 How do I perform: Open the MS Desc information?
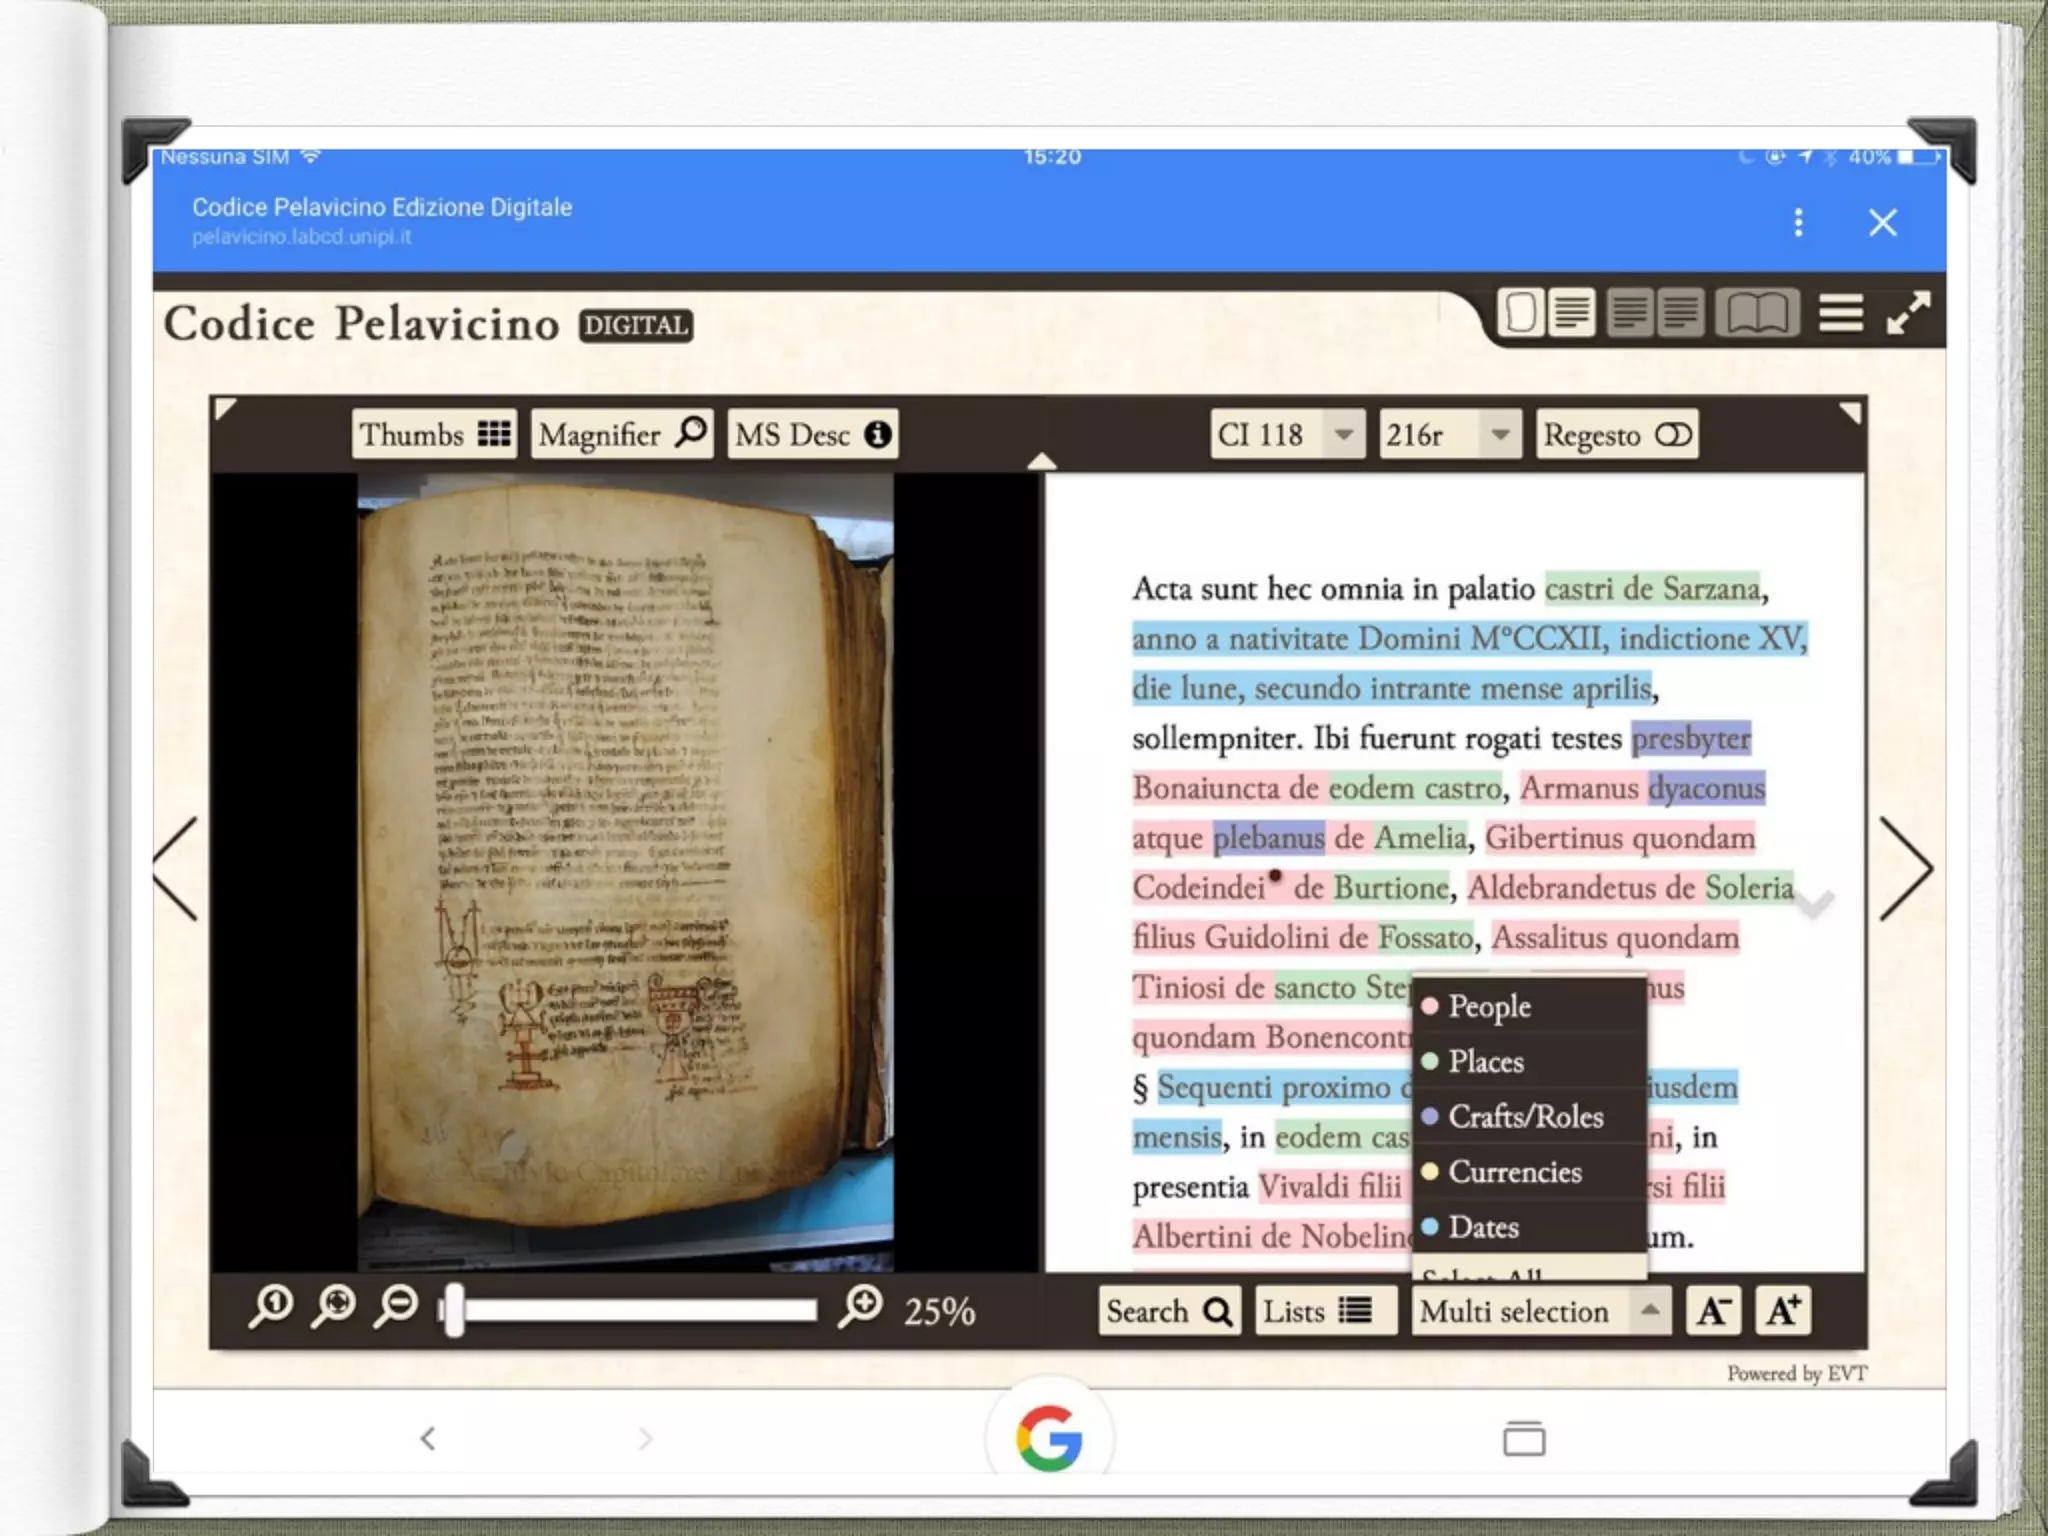812,435
